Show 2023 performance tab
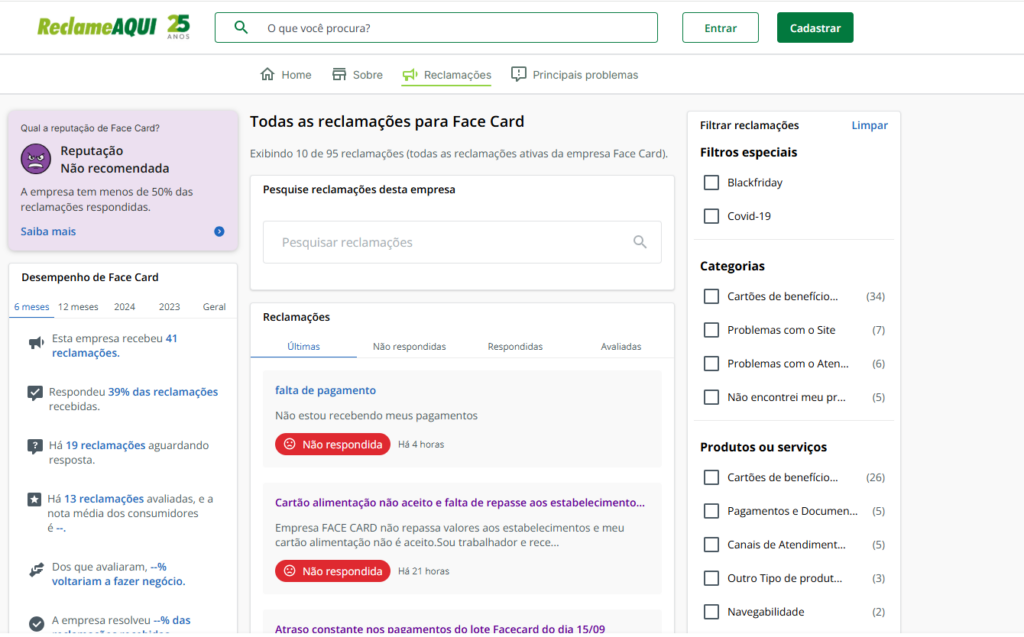The width and height of the screenshot is (1024, 637). [x=169, y=306]
